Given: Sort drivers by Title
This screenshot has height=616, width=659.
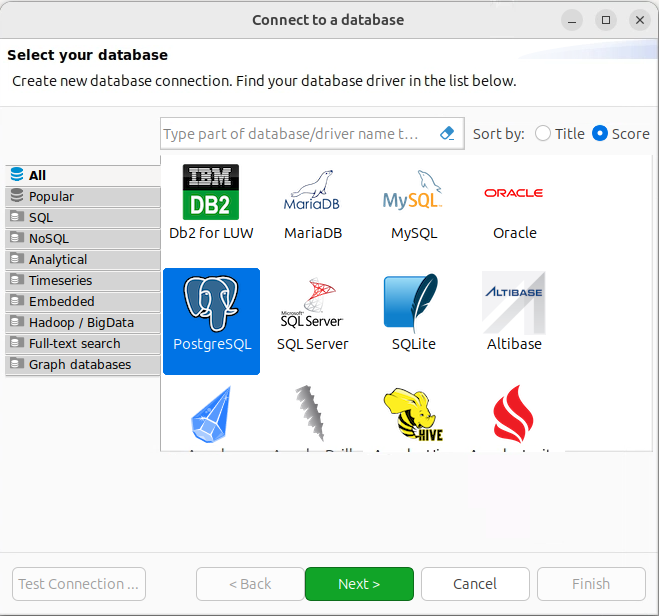Looking at the screenshot, I should tap(543, 133).
